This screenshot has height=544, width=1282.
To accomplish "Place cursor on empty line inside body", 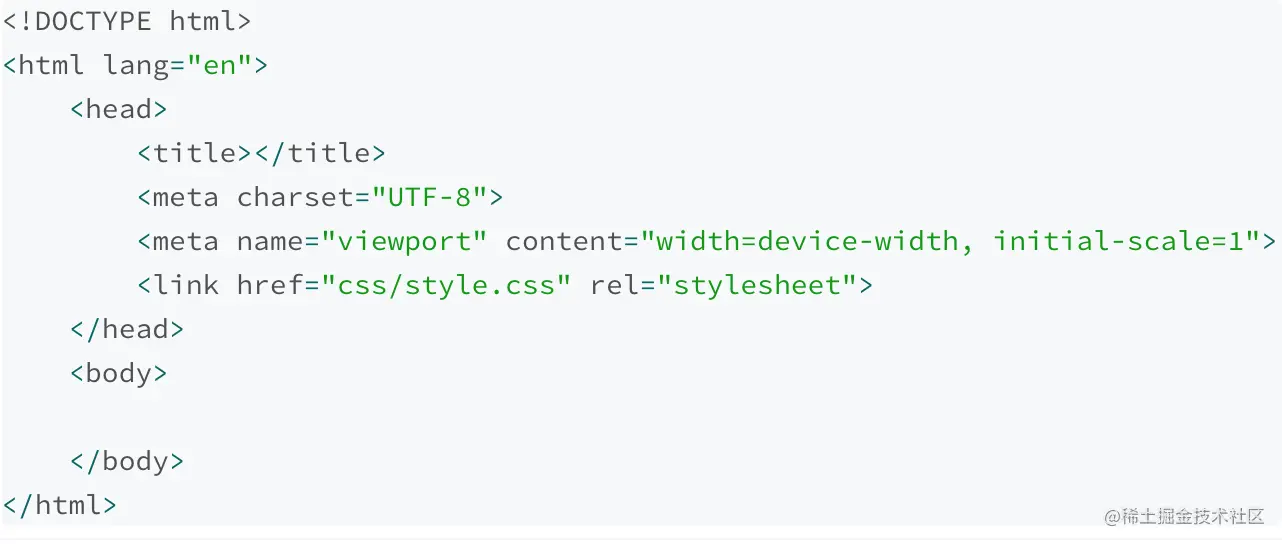I will (x=641, y=417).
